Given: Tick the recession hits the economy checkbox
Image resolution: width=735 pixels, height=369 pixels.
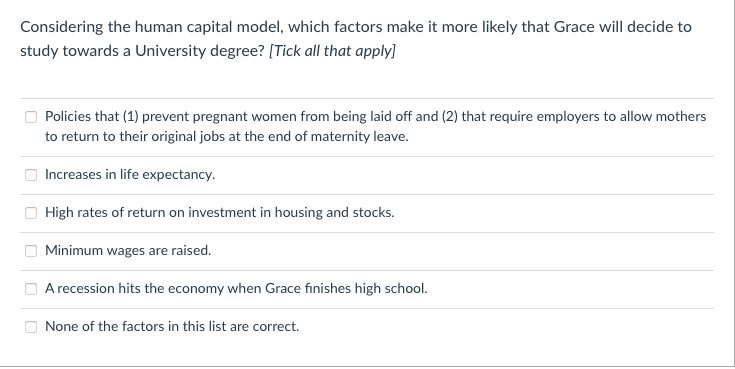Looking at the screenshot, I should [31, 289].
